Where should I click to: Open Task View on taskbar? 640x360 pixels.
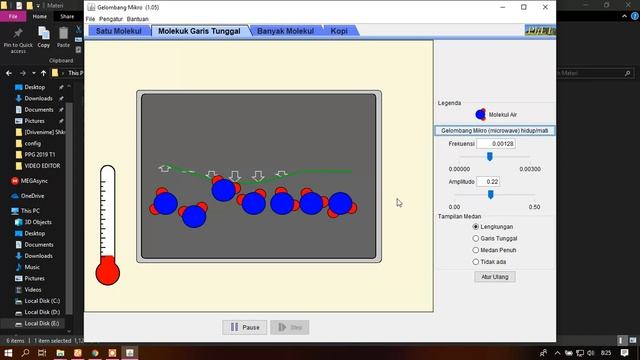42,353
